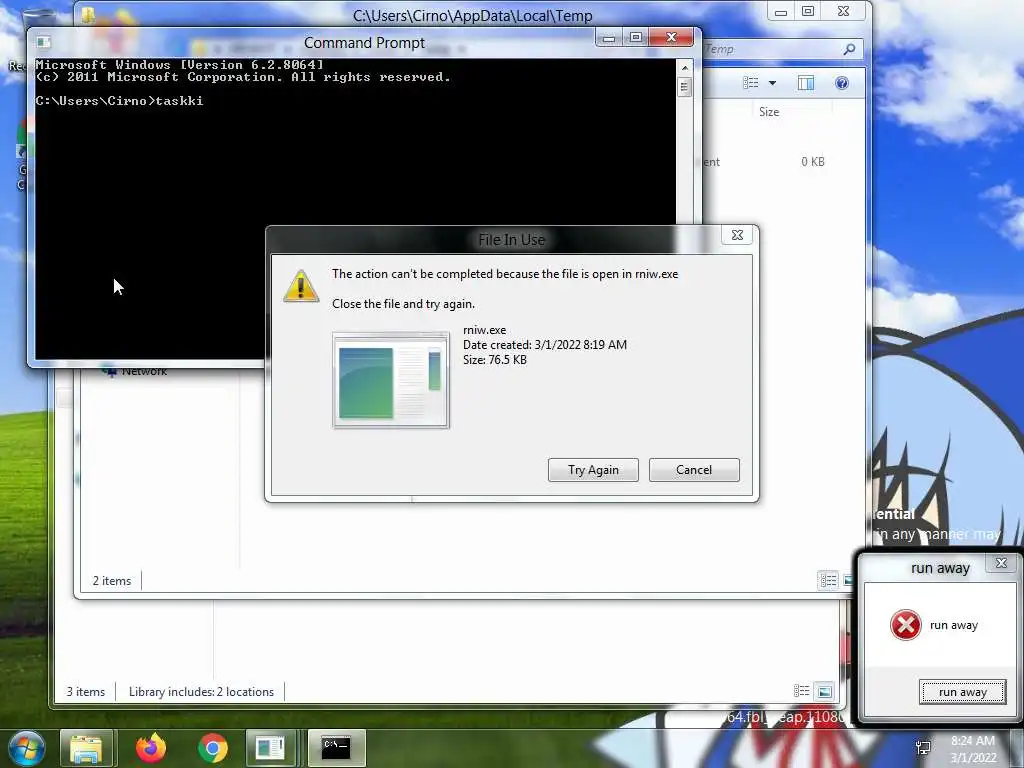Close the Temp explorer window
1024x768 pixels.
(x=844, y=12)
